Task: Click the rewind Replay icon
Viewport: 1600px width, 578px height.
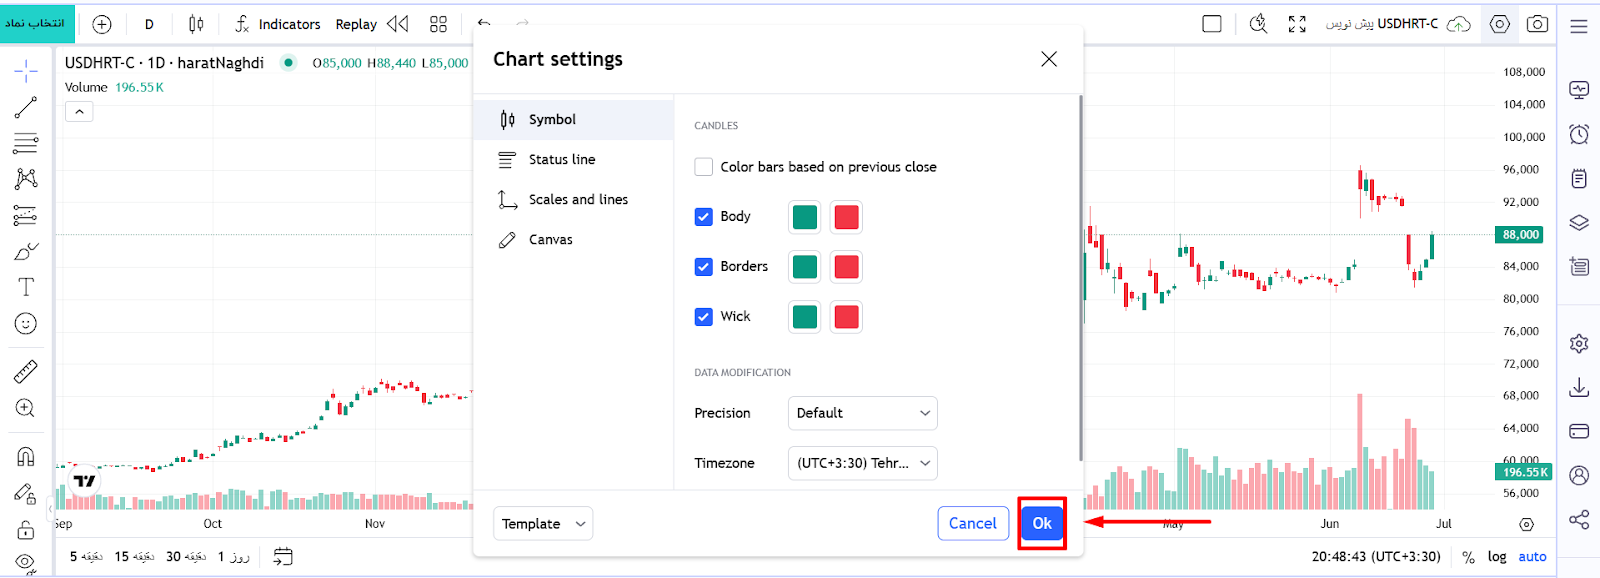Action: (398, 24)
